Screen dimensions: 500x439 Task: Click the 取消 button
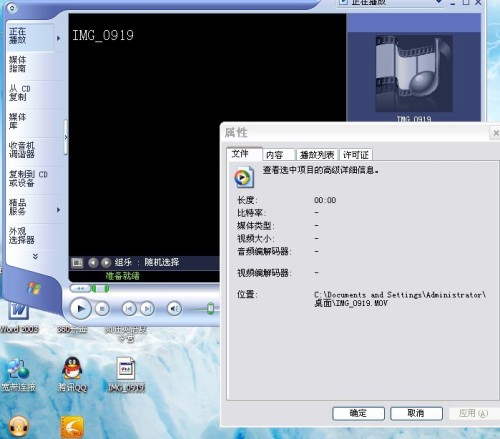click(416, 413)
